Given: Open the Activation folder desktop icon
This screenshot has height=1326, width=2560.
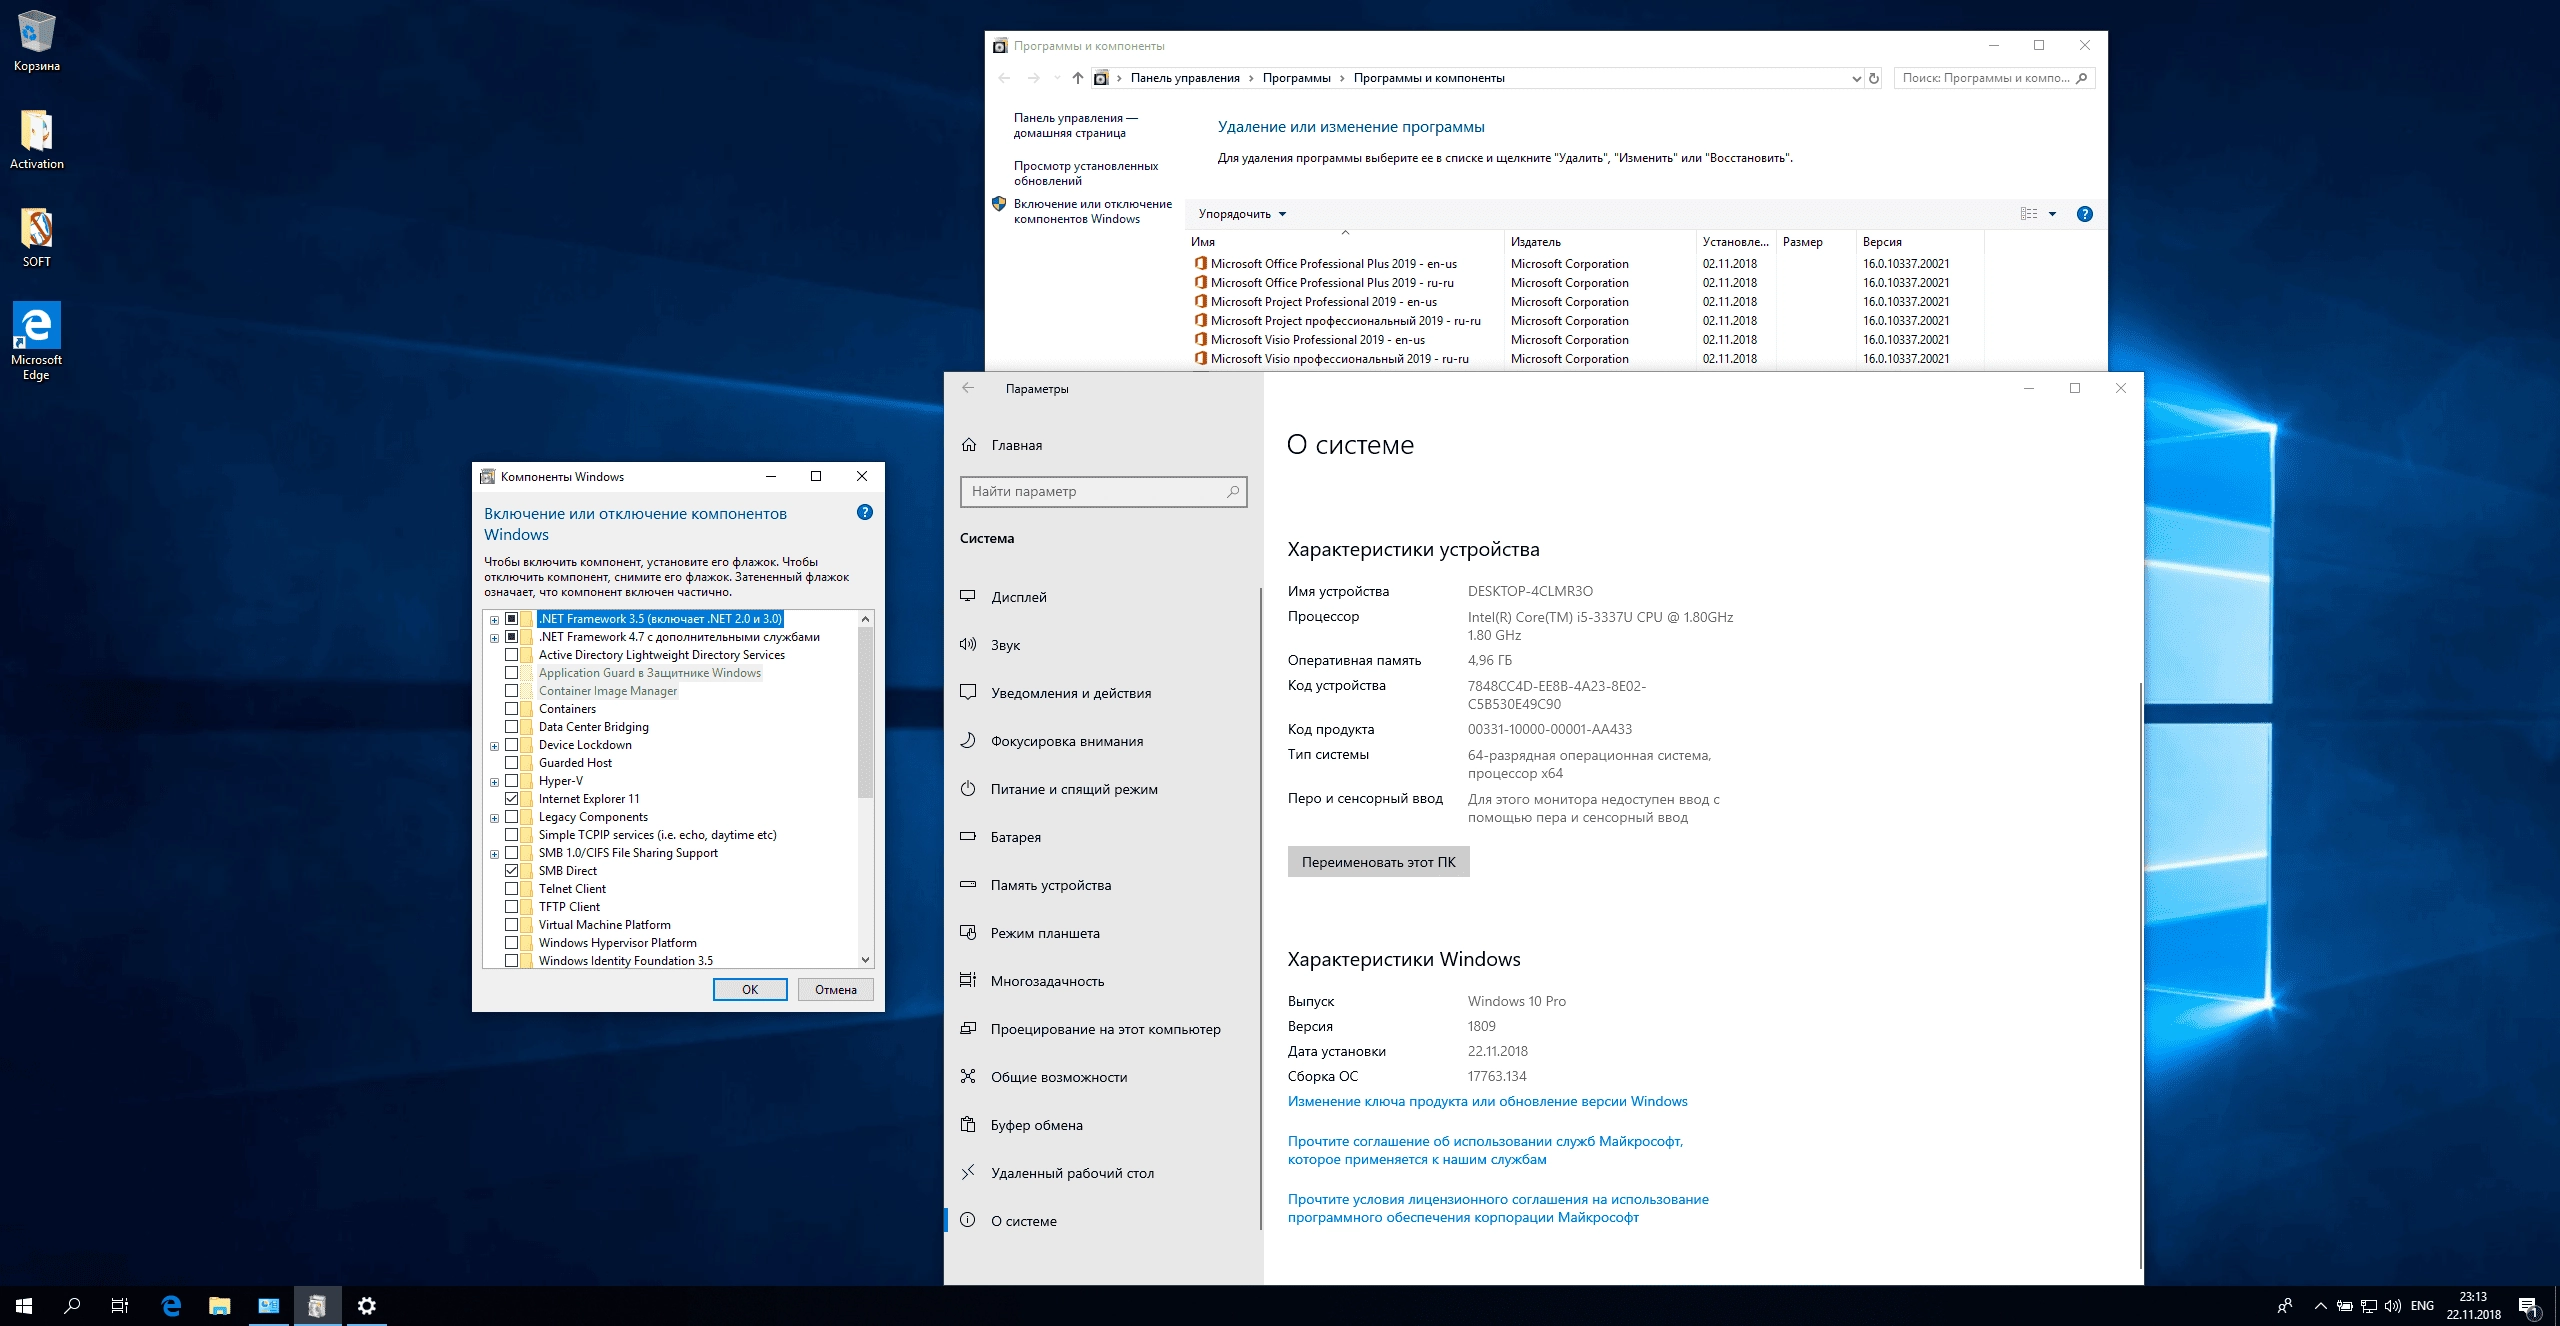Looking at the screenshot, I should click(37, 139).
